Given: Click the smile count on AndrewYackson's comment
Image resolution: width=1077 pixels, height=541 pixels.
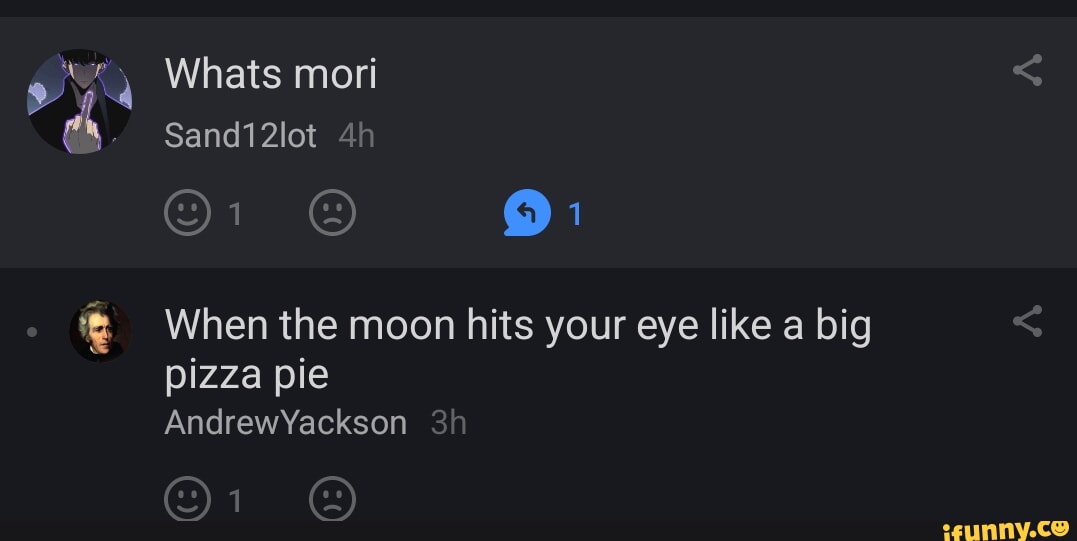Looking at the screenshot, I should (x=235, y=499).
